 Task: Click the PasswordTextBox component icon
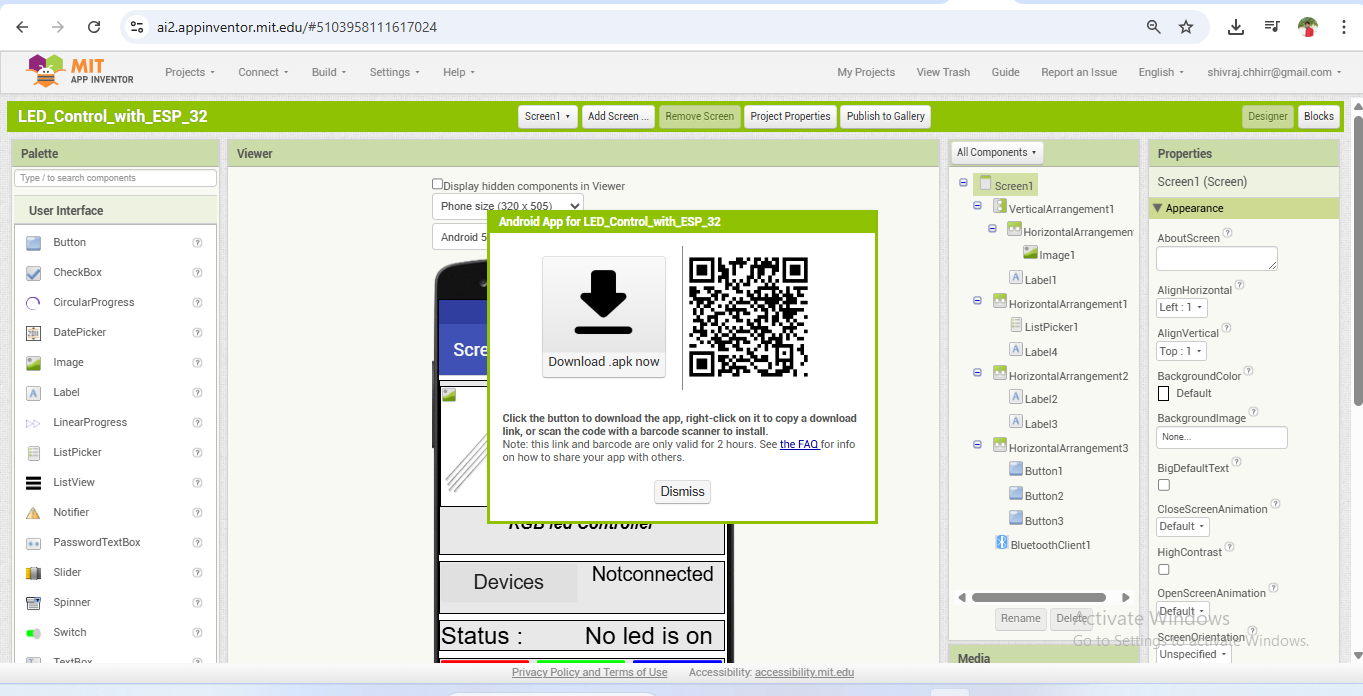click(34, 543)
